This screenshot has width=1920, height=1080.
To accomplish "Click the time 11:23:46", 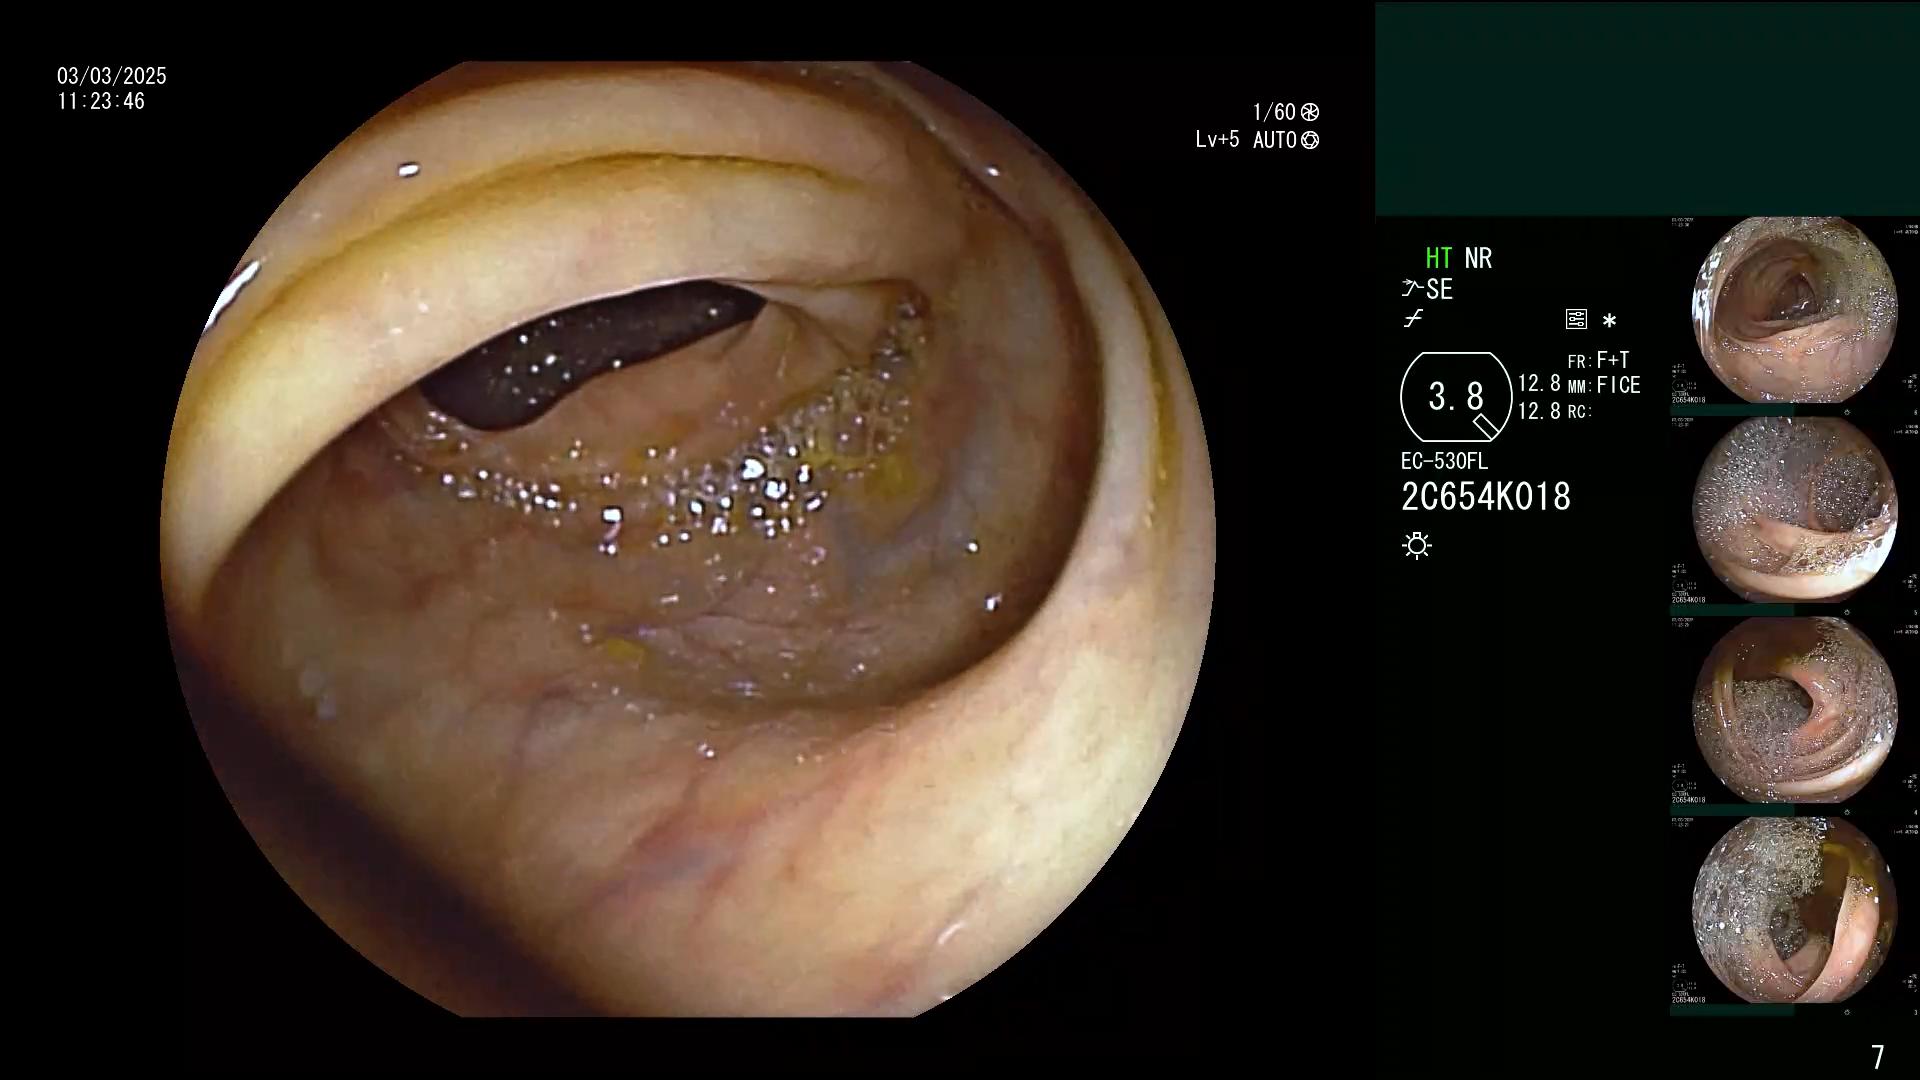I will (101, 102).
